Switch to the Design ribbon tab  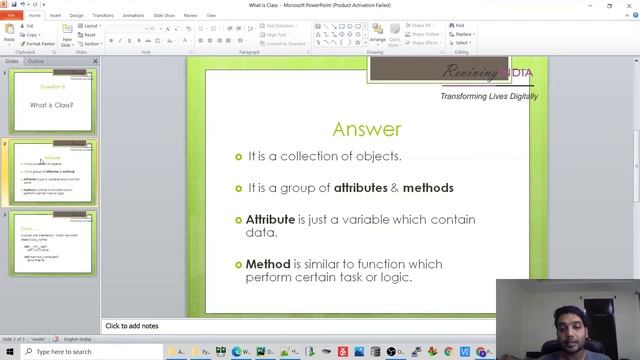point(76,16)
